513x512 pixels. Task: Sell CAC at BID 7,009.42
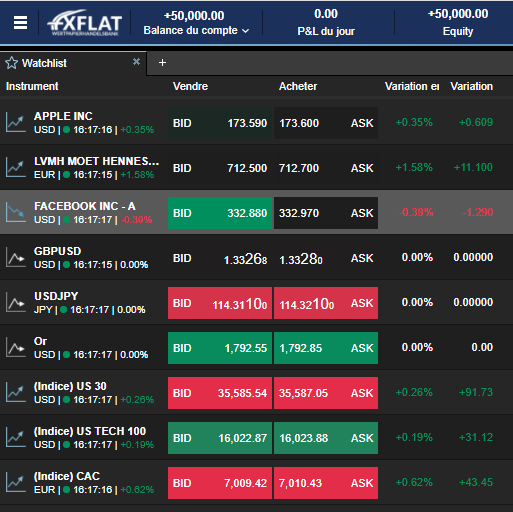[x=220, y=483]
